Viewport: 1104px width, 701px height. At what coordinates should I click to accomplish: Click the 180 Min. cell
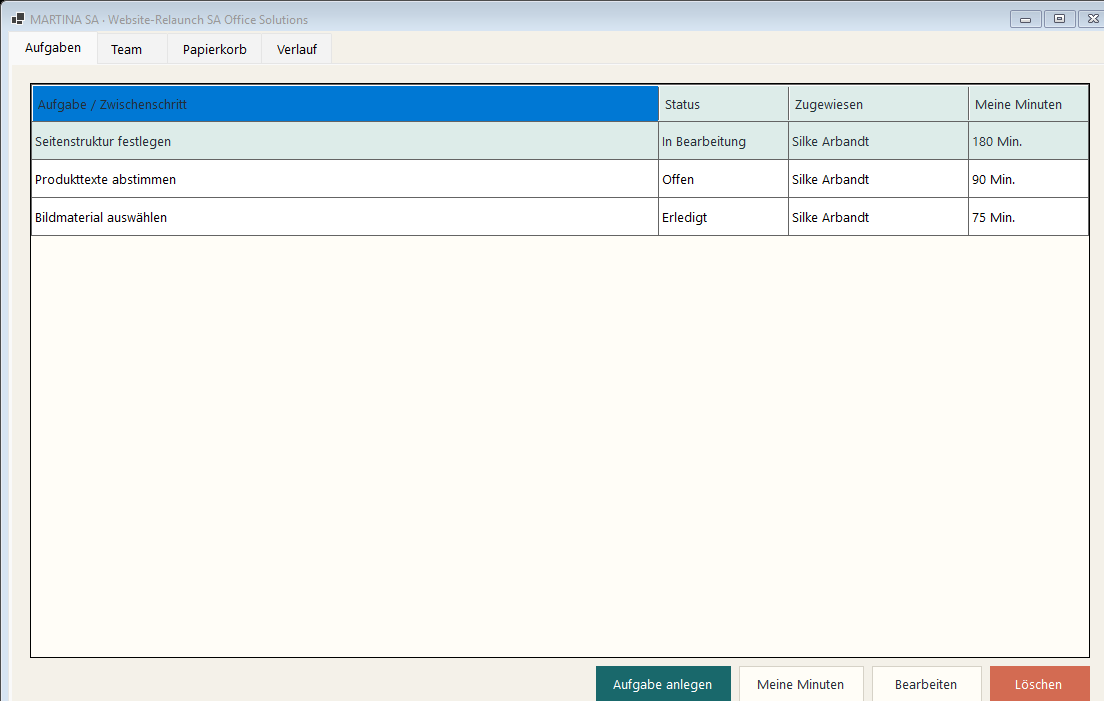point(1028,141)
